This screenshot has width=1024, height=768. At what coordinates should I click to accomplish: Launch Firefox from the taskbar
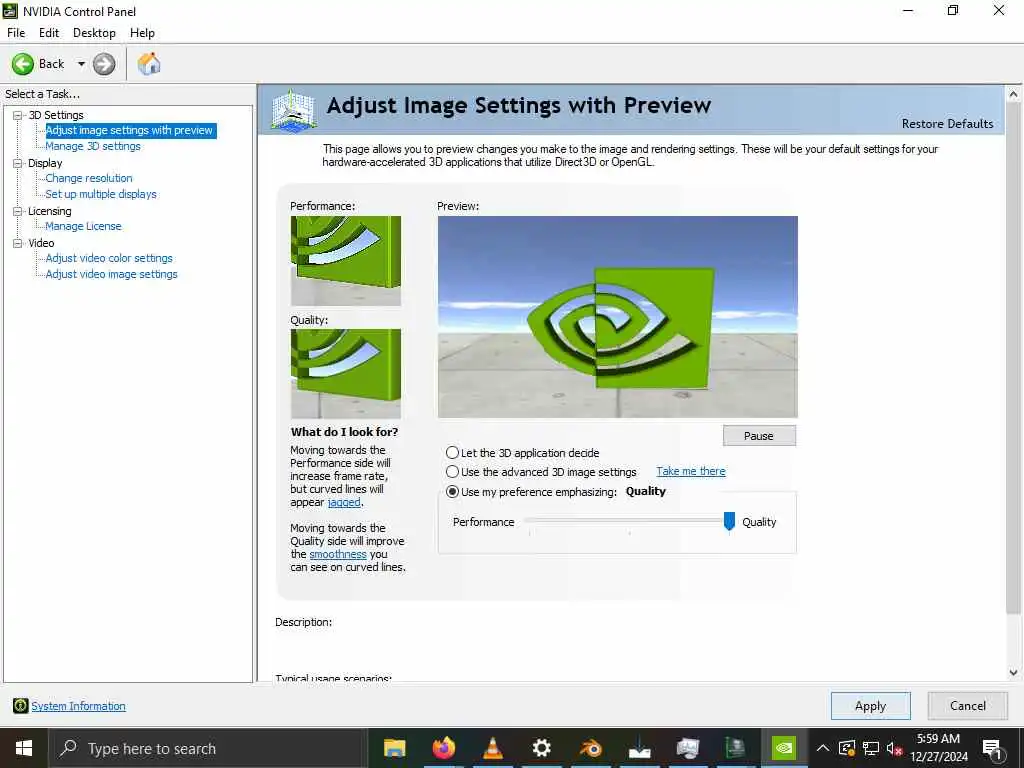(443, 748)
